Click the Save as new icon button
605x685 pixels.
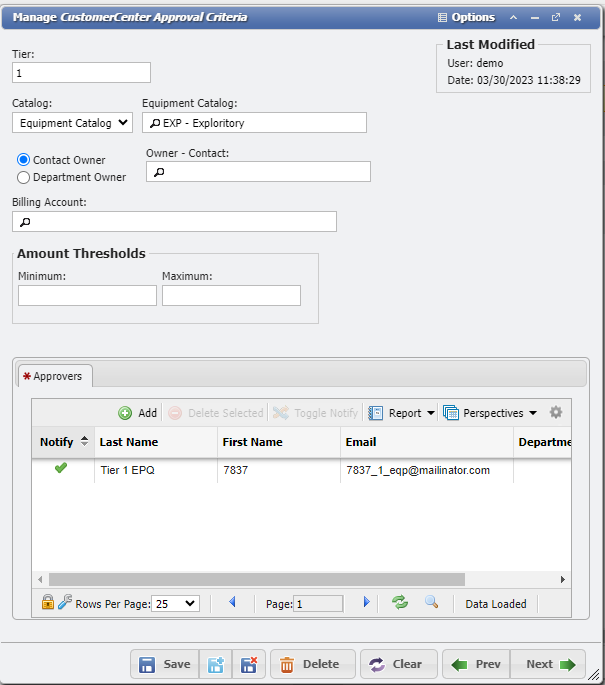click(x=215, y=664)
